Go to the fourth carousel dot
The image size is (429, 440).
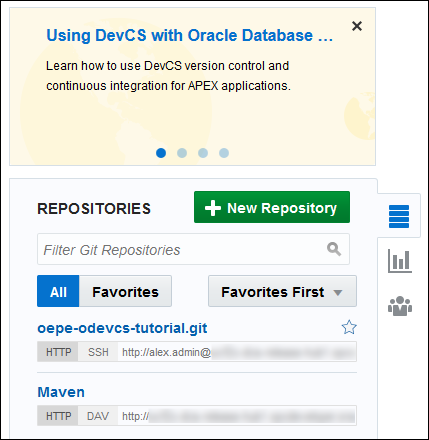coord(224,153)
